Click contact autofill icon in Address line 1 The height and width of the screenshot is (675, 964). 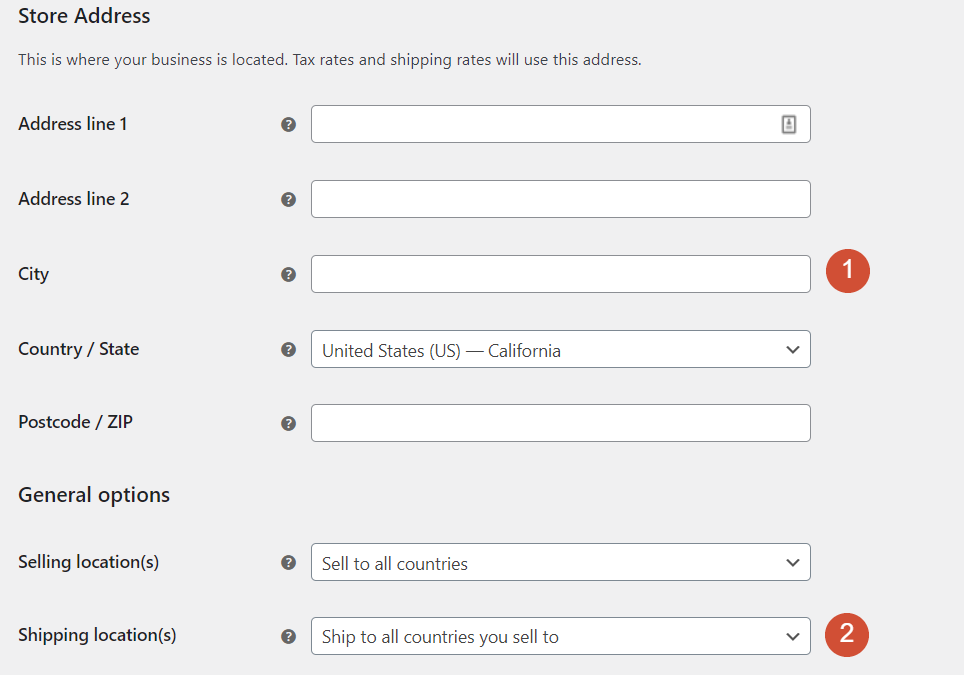pyautogui.click(x=788, y=124)
